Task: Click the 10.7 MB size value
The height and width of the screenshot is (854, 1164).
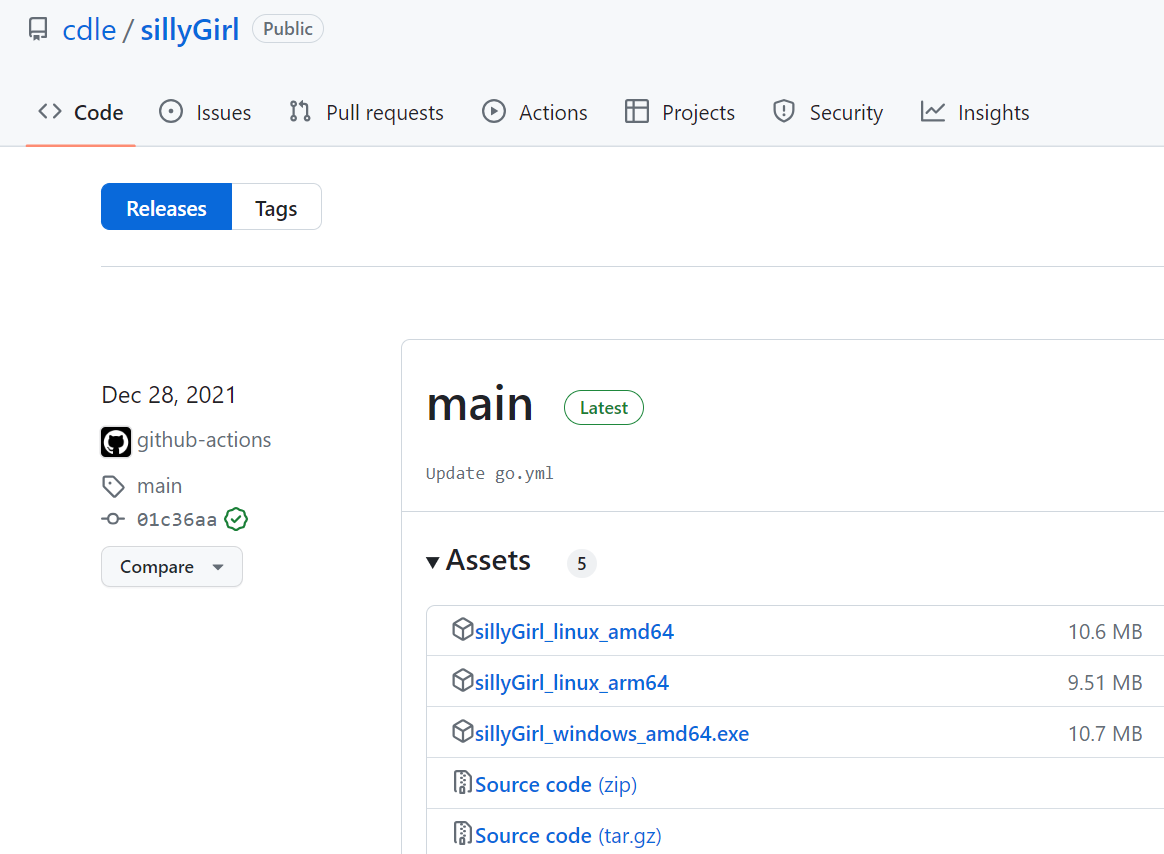Action: [1105, 734]
